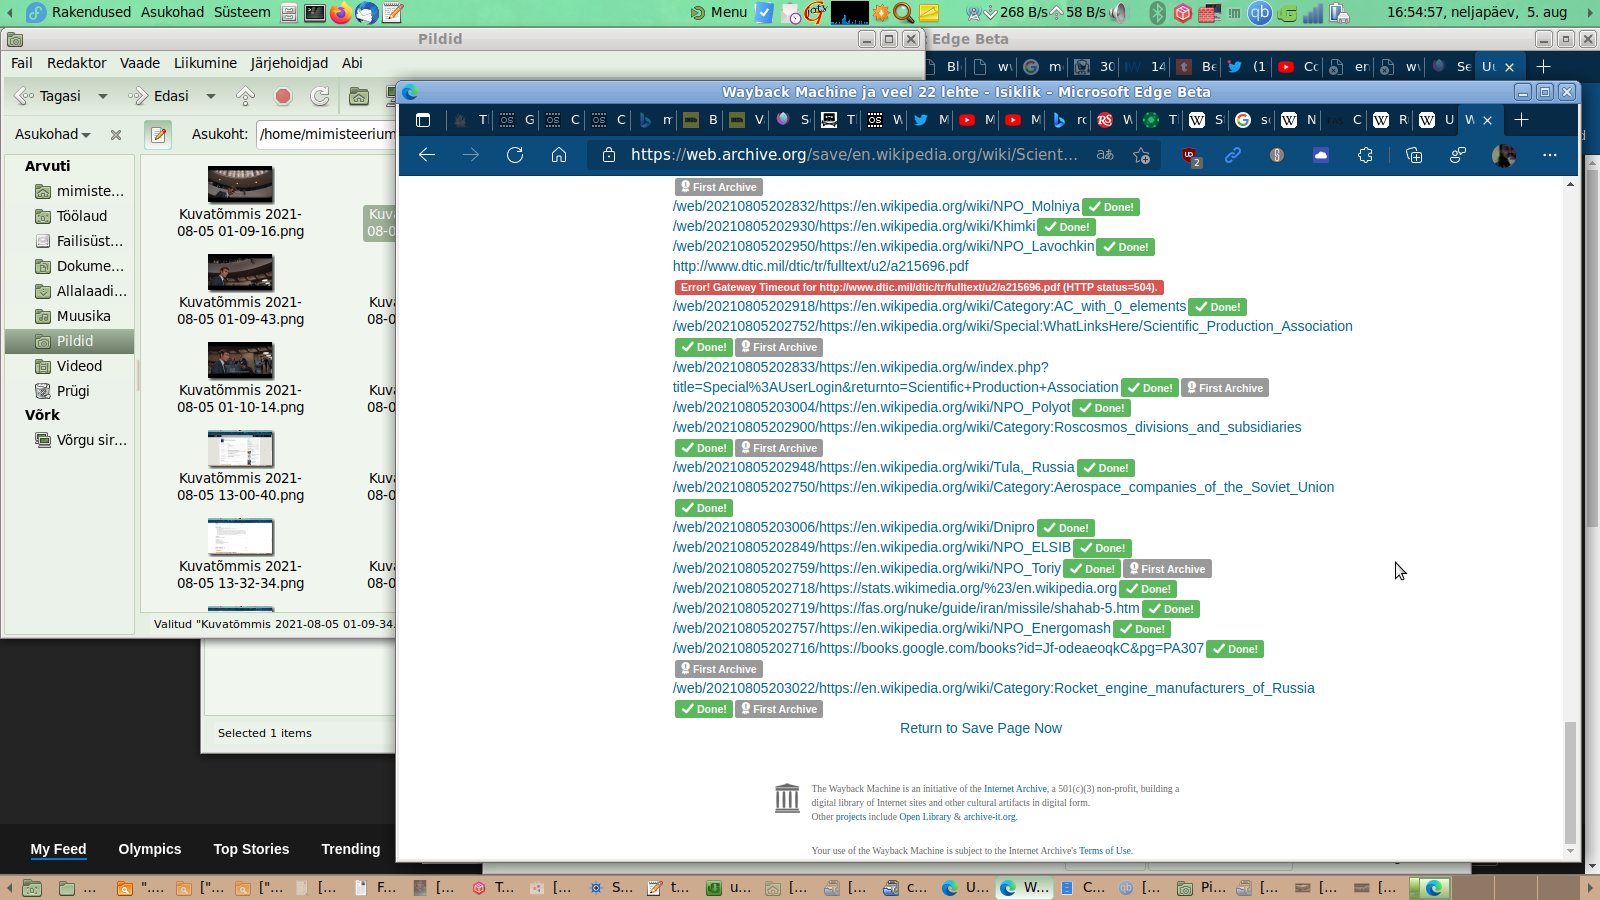Select Muusika in the places sidebar
The height and width of the screenshot is (900, 1600).
(70, 316)
